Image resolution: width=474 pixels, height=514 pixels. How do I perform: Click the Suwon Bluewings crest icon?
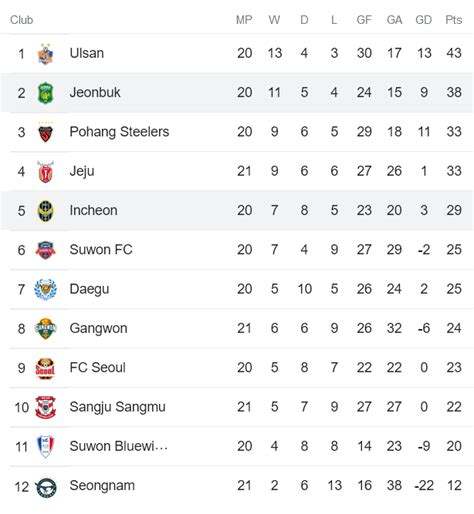[x=45, y=447]
